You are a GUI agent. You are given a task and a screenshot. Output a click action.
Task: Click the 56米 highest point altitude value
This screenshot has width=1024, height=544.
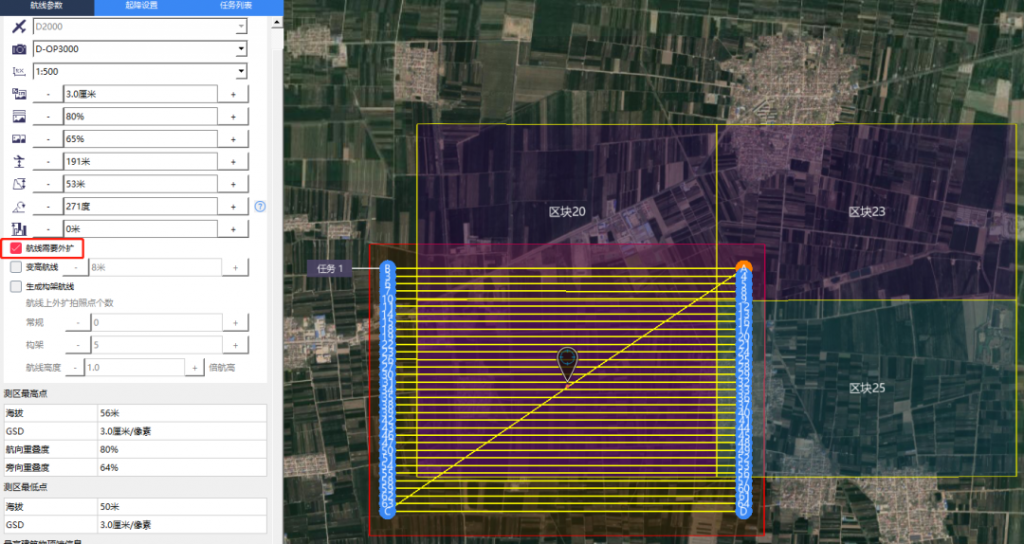click(x=110, y=413)
